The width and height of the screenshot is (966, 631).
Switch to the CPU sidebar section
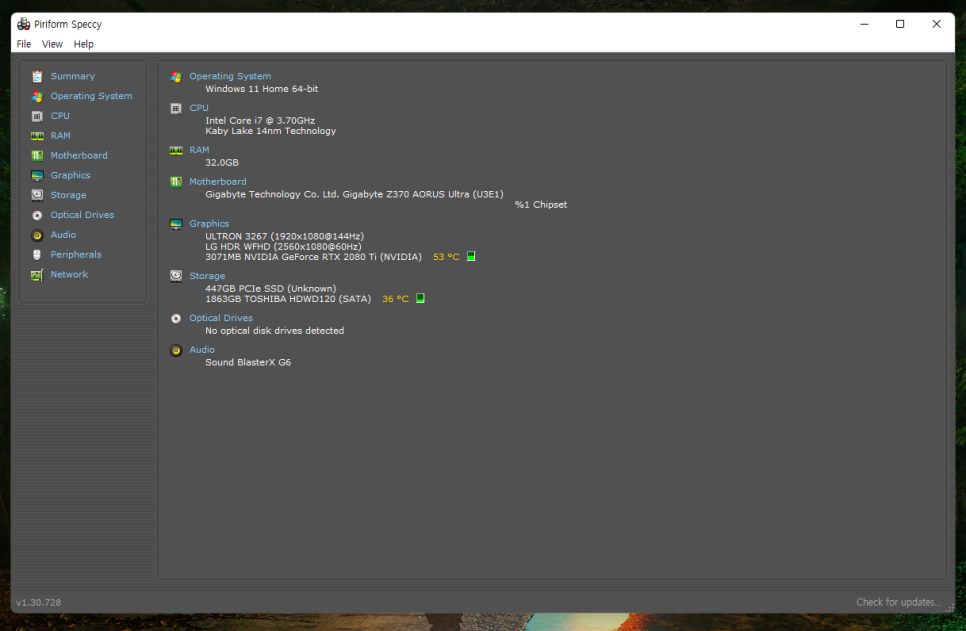(60, 116)
